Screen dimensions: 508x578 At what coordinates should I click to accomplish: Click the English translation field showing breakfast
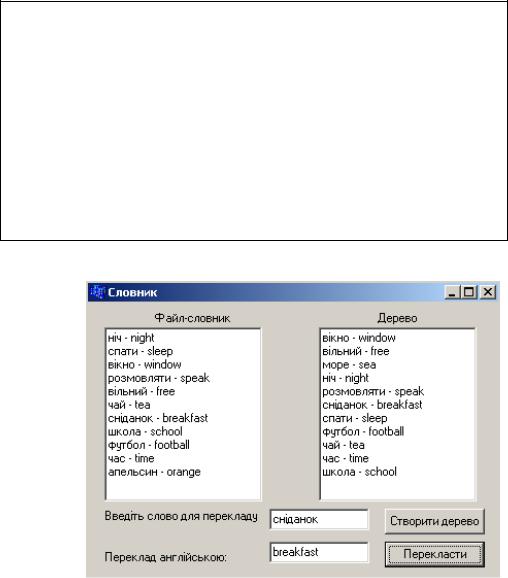[319, 552]
